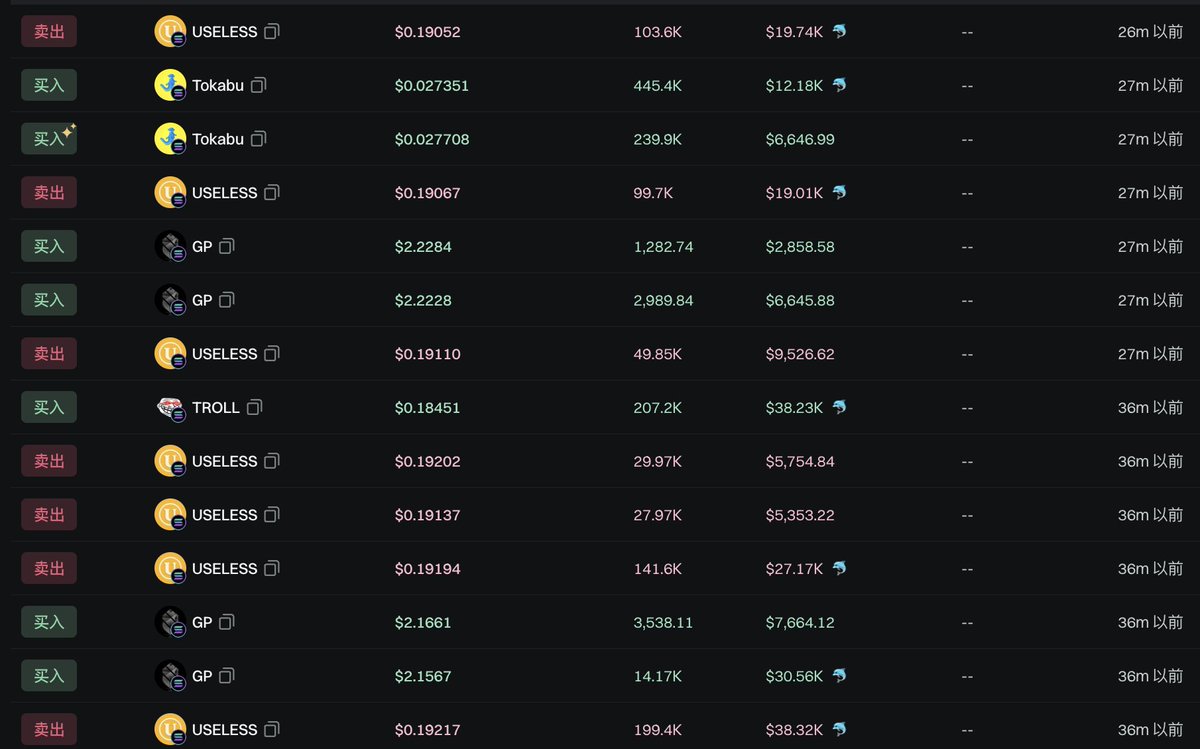
Task: Select value $2,858.58
Action: [800, 246]
